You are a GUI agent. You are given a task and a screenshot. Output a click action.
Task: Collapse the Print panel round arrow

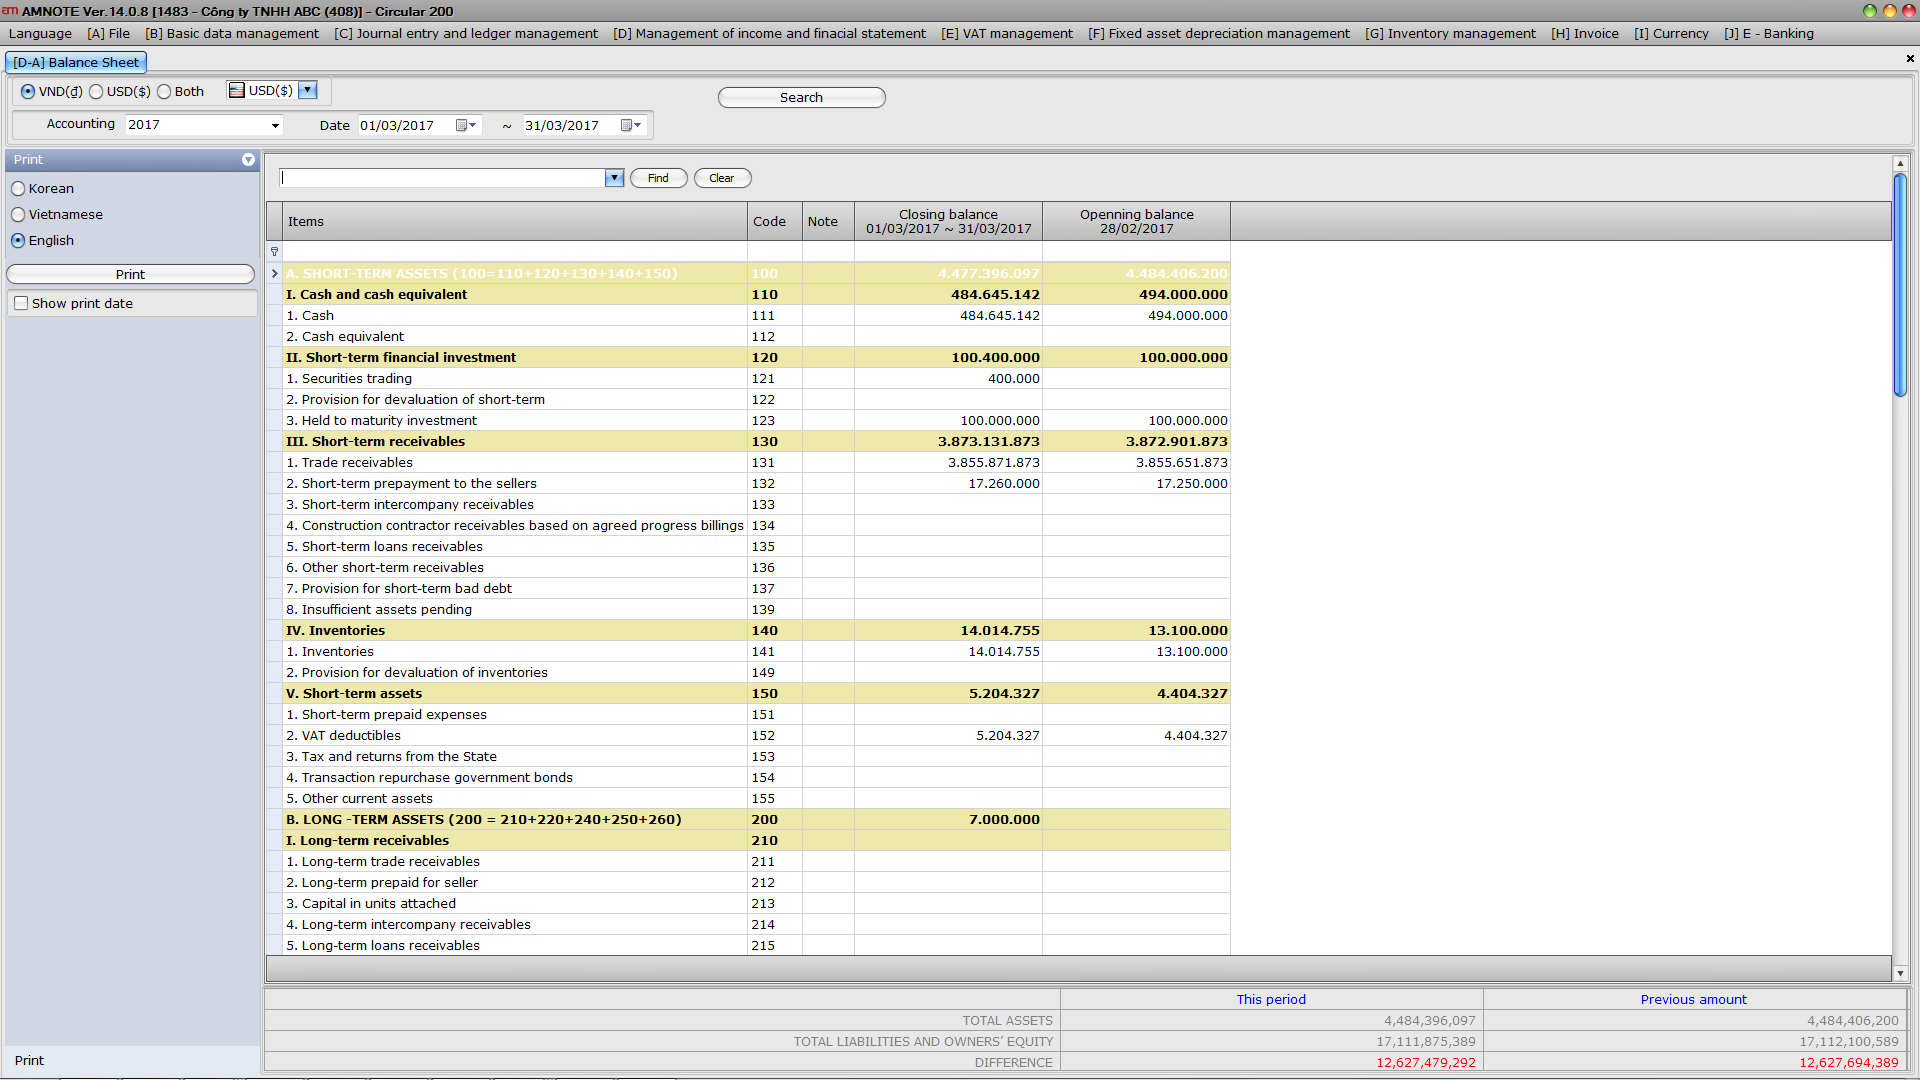coord(248,160)
